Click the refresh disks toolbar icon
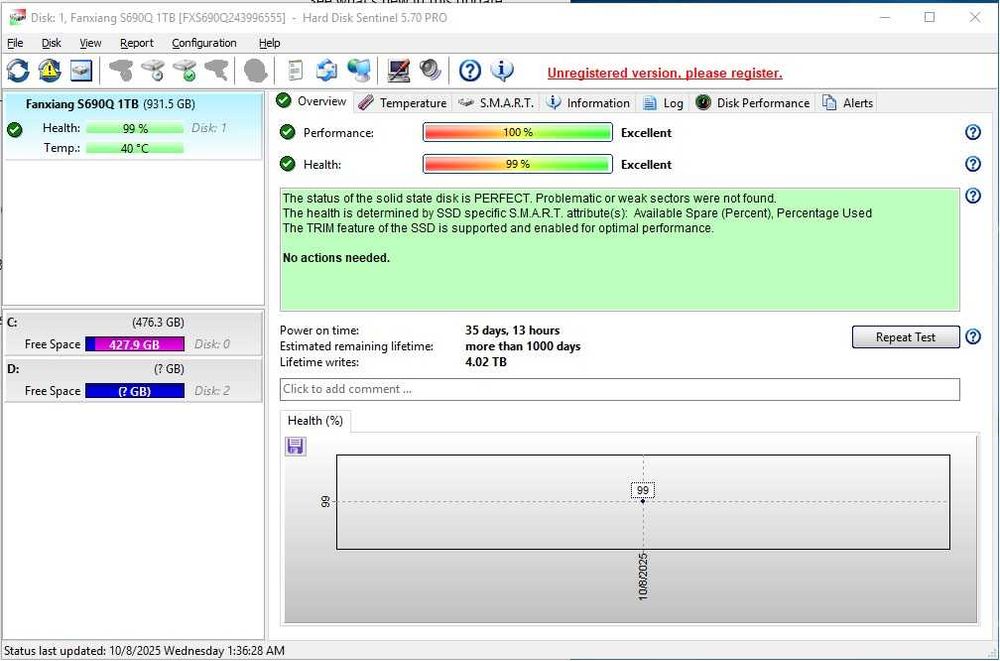This screenshot has width=1000, height=661. (18, 70)
